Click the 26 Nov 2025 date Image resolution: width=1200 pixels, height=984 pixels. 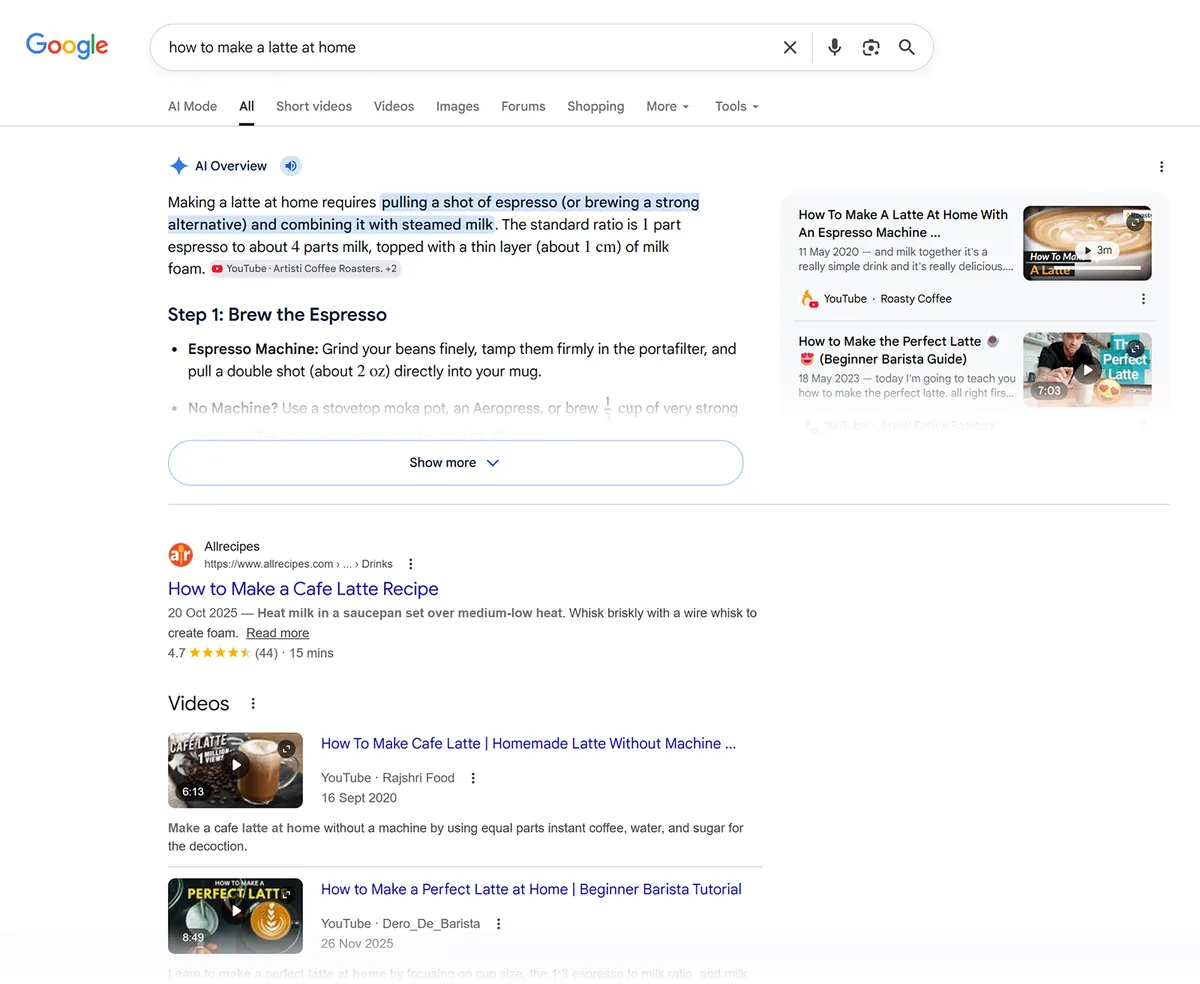pos(357,944)
